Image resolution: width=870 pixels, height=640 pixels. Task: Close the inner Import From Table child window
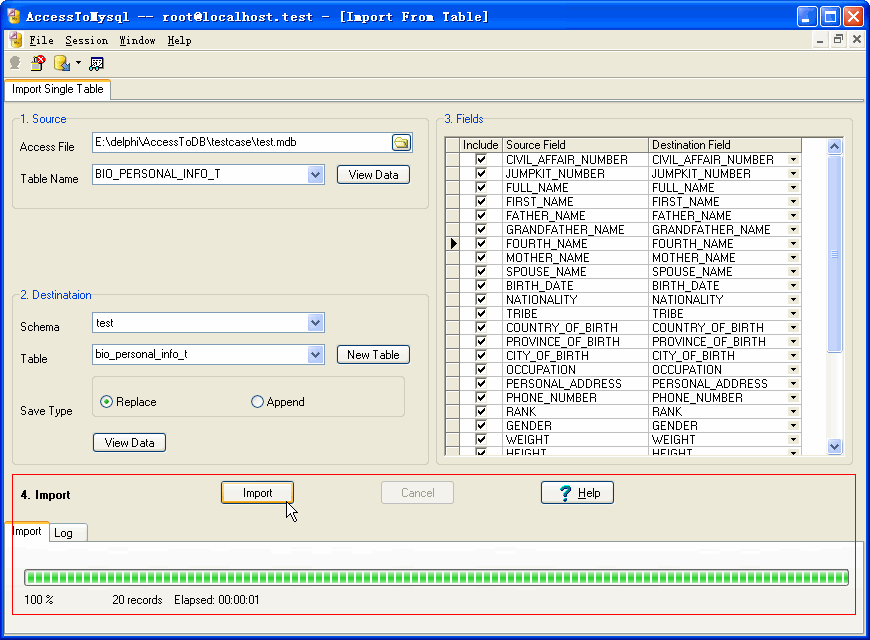(x=857, y=39)
